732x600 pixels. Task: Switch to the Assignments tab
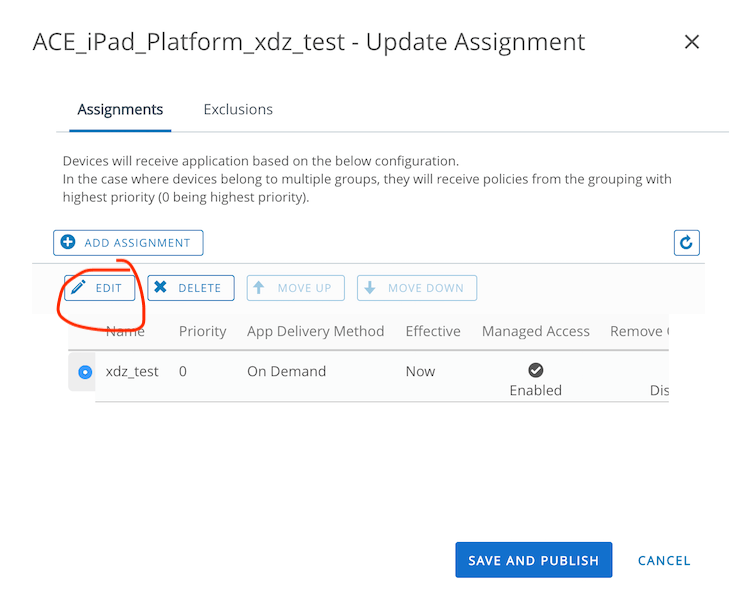coord(120,109)
